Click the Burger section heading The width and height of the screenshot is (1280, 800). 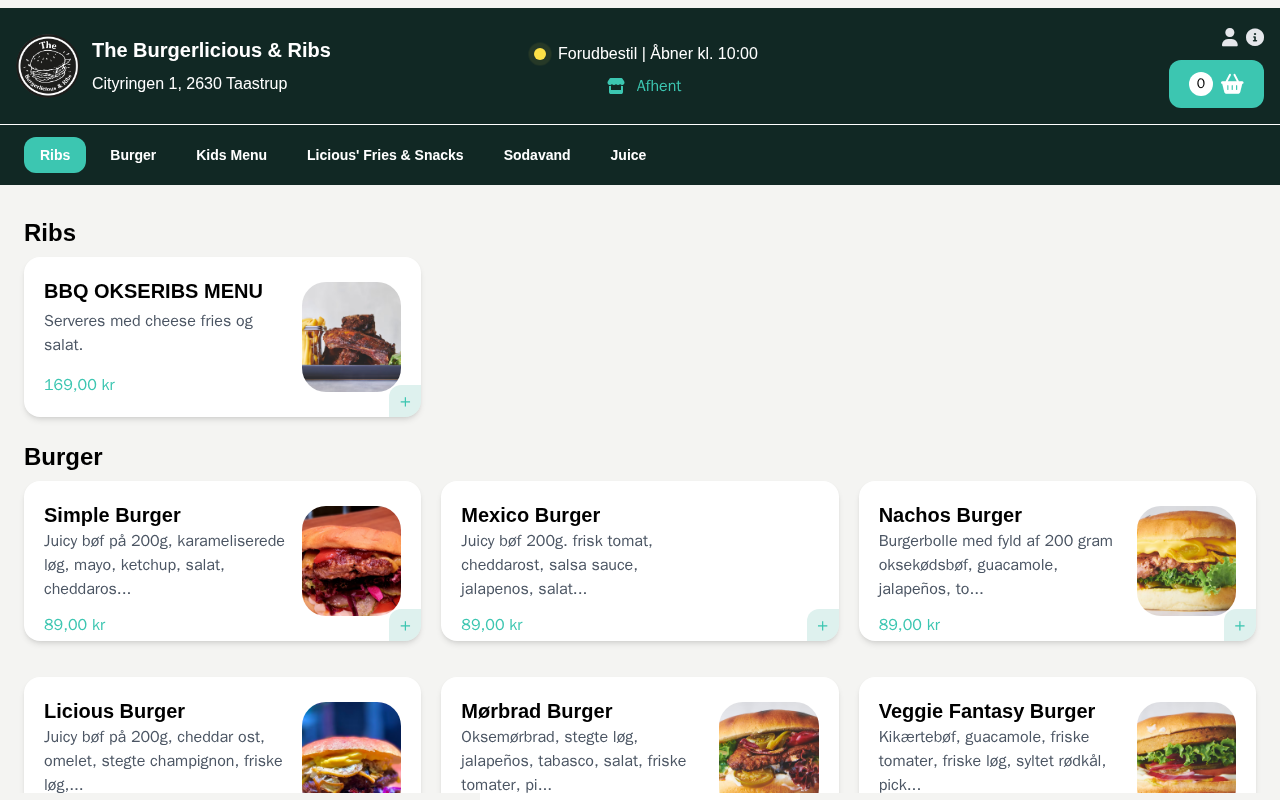click(63, 457)
